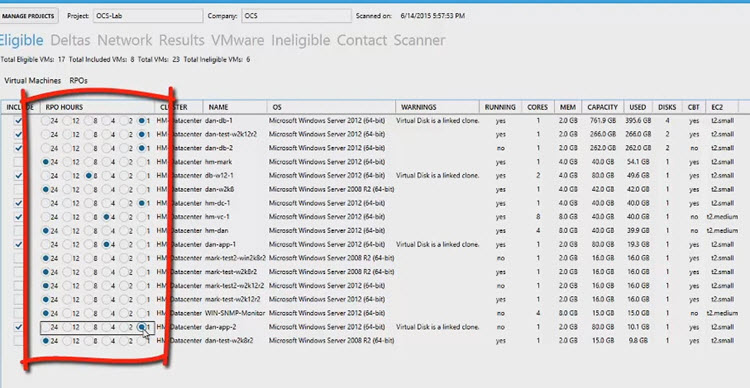Set the hm-dan RPO to 4 hours

pyautogui.click(x=106, y=231)
